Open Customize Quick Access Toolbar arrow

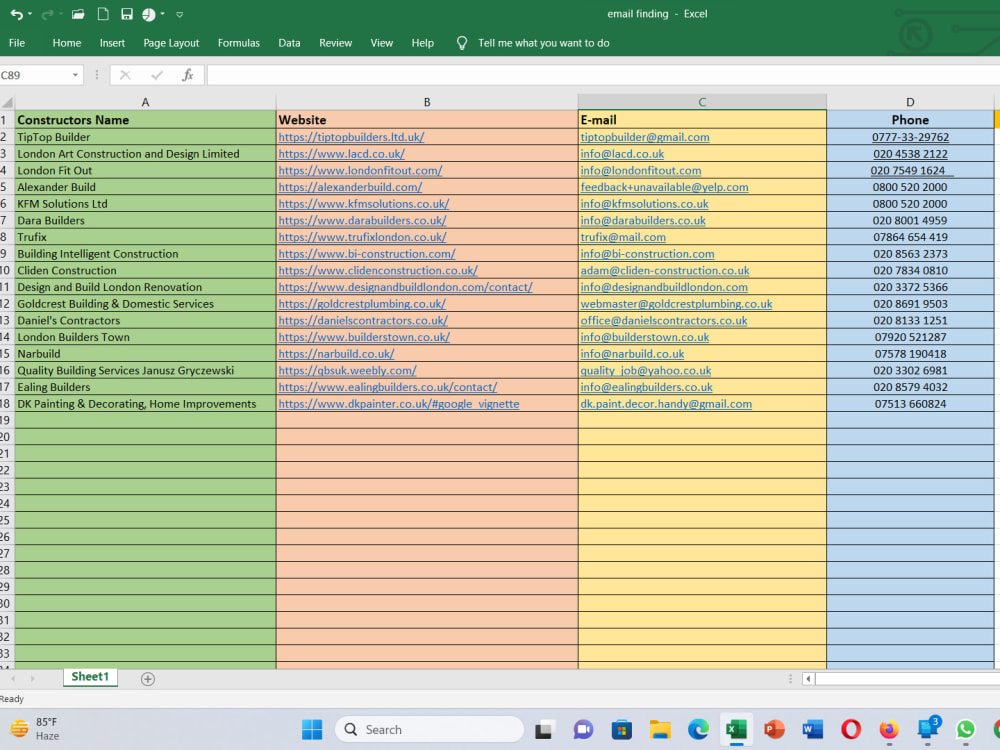(x=180, y=14)
